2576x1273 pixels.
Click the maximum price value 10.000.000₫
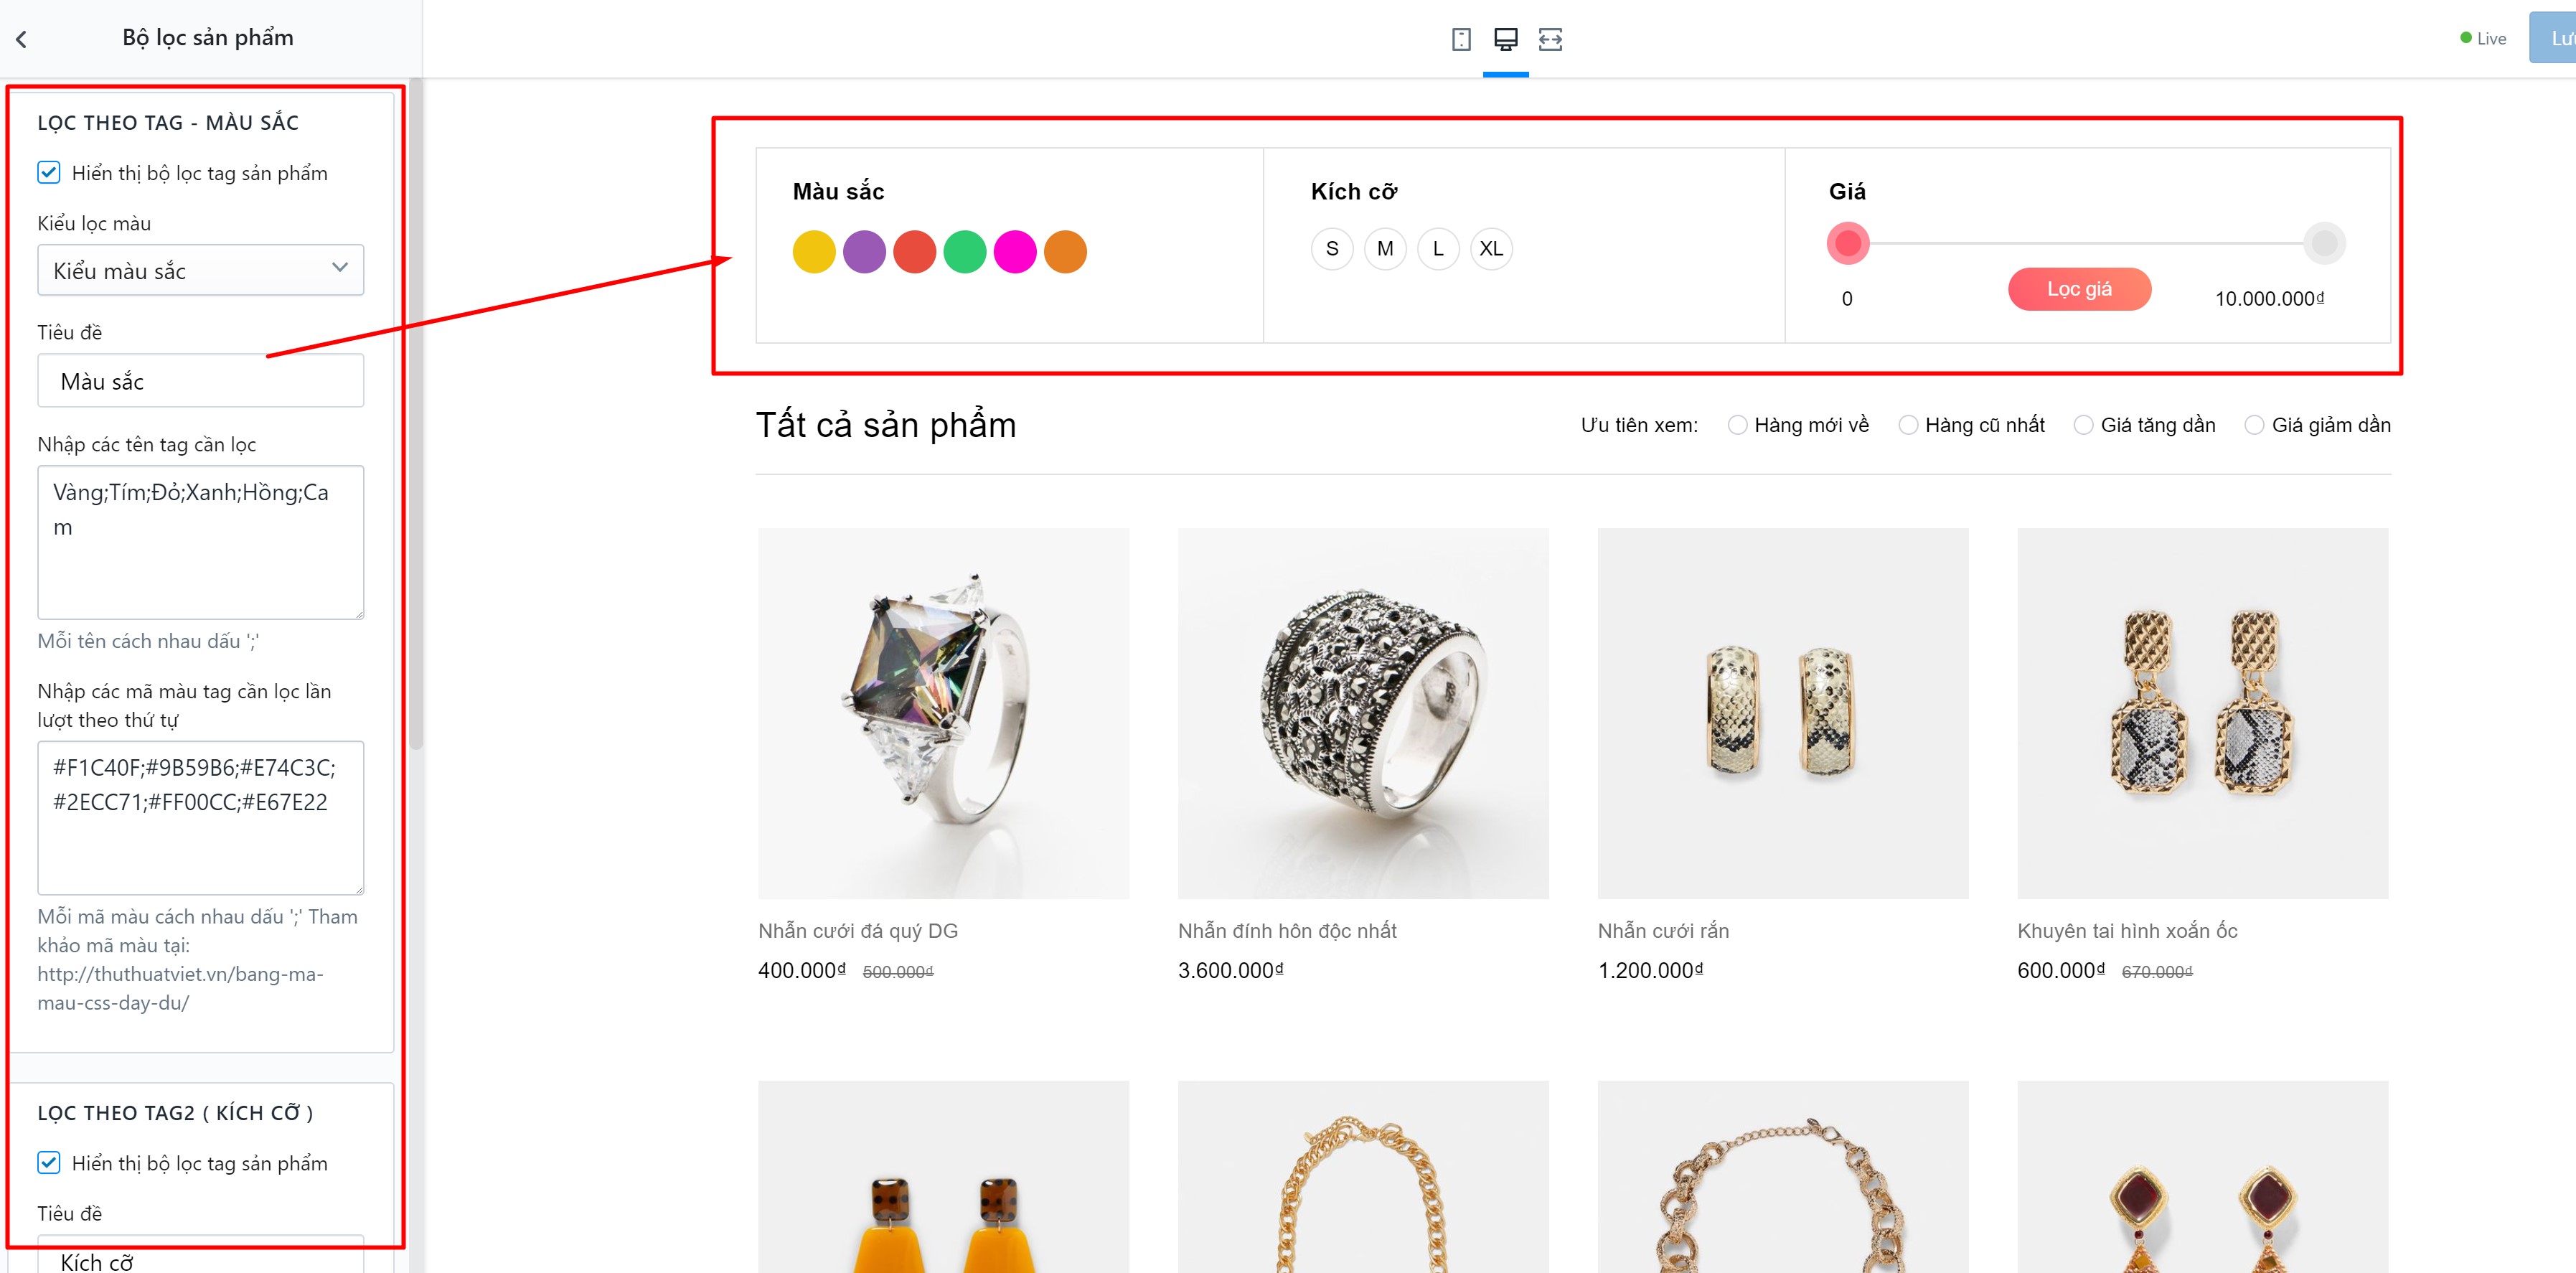(2269, 298)
